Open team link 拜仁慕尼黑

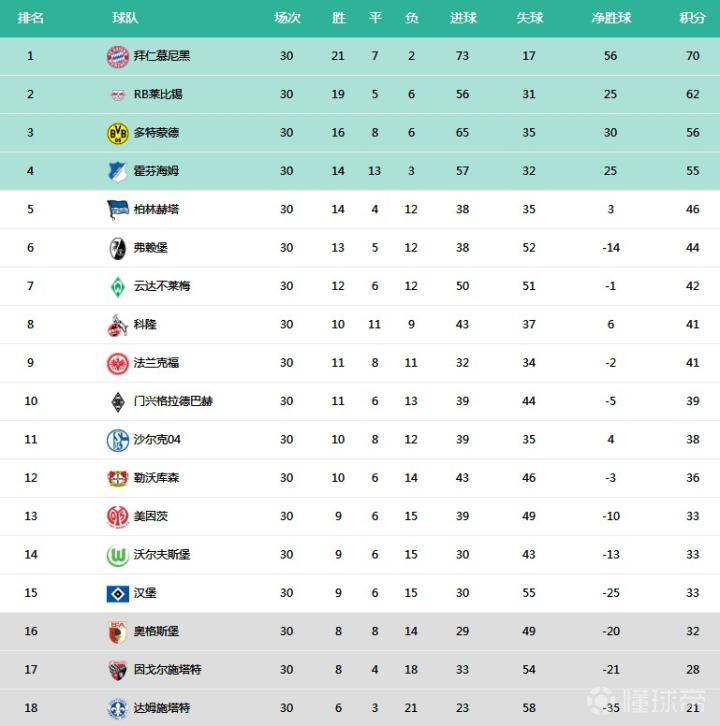tap(162, 56)
